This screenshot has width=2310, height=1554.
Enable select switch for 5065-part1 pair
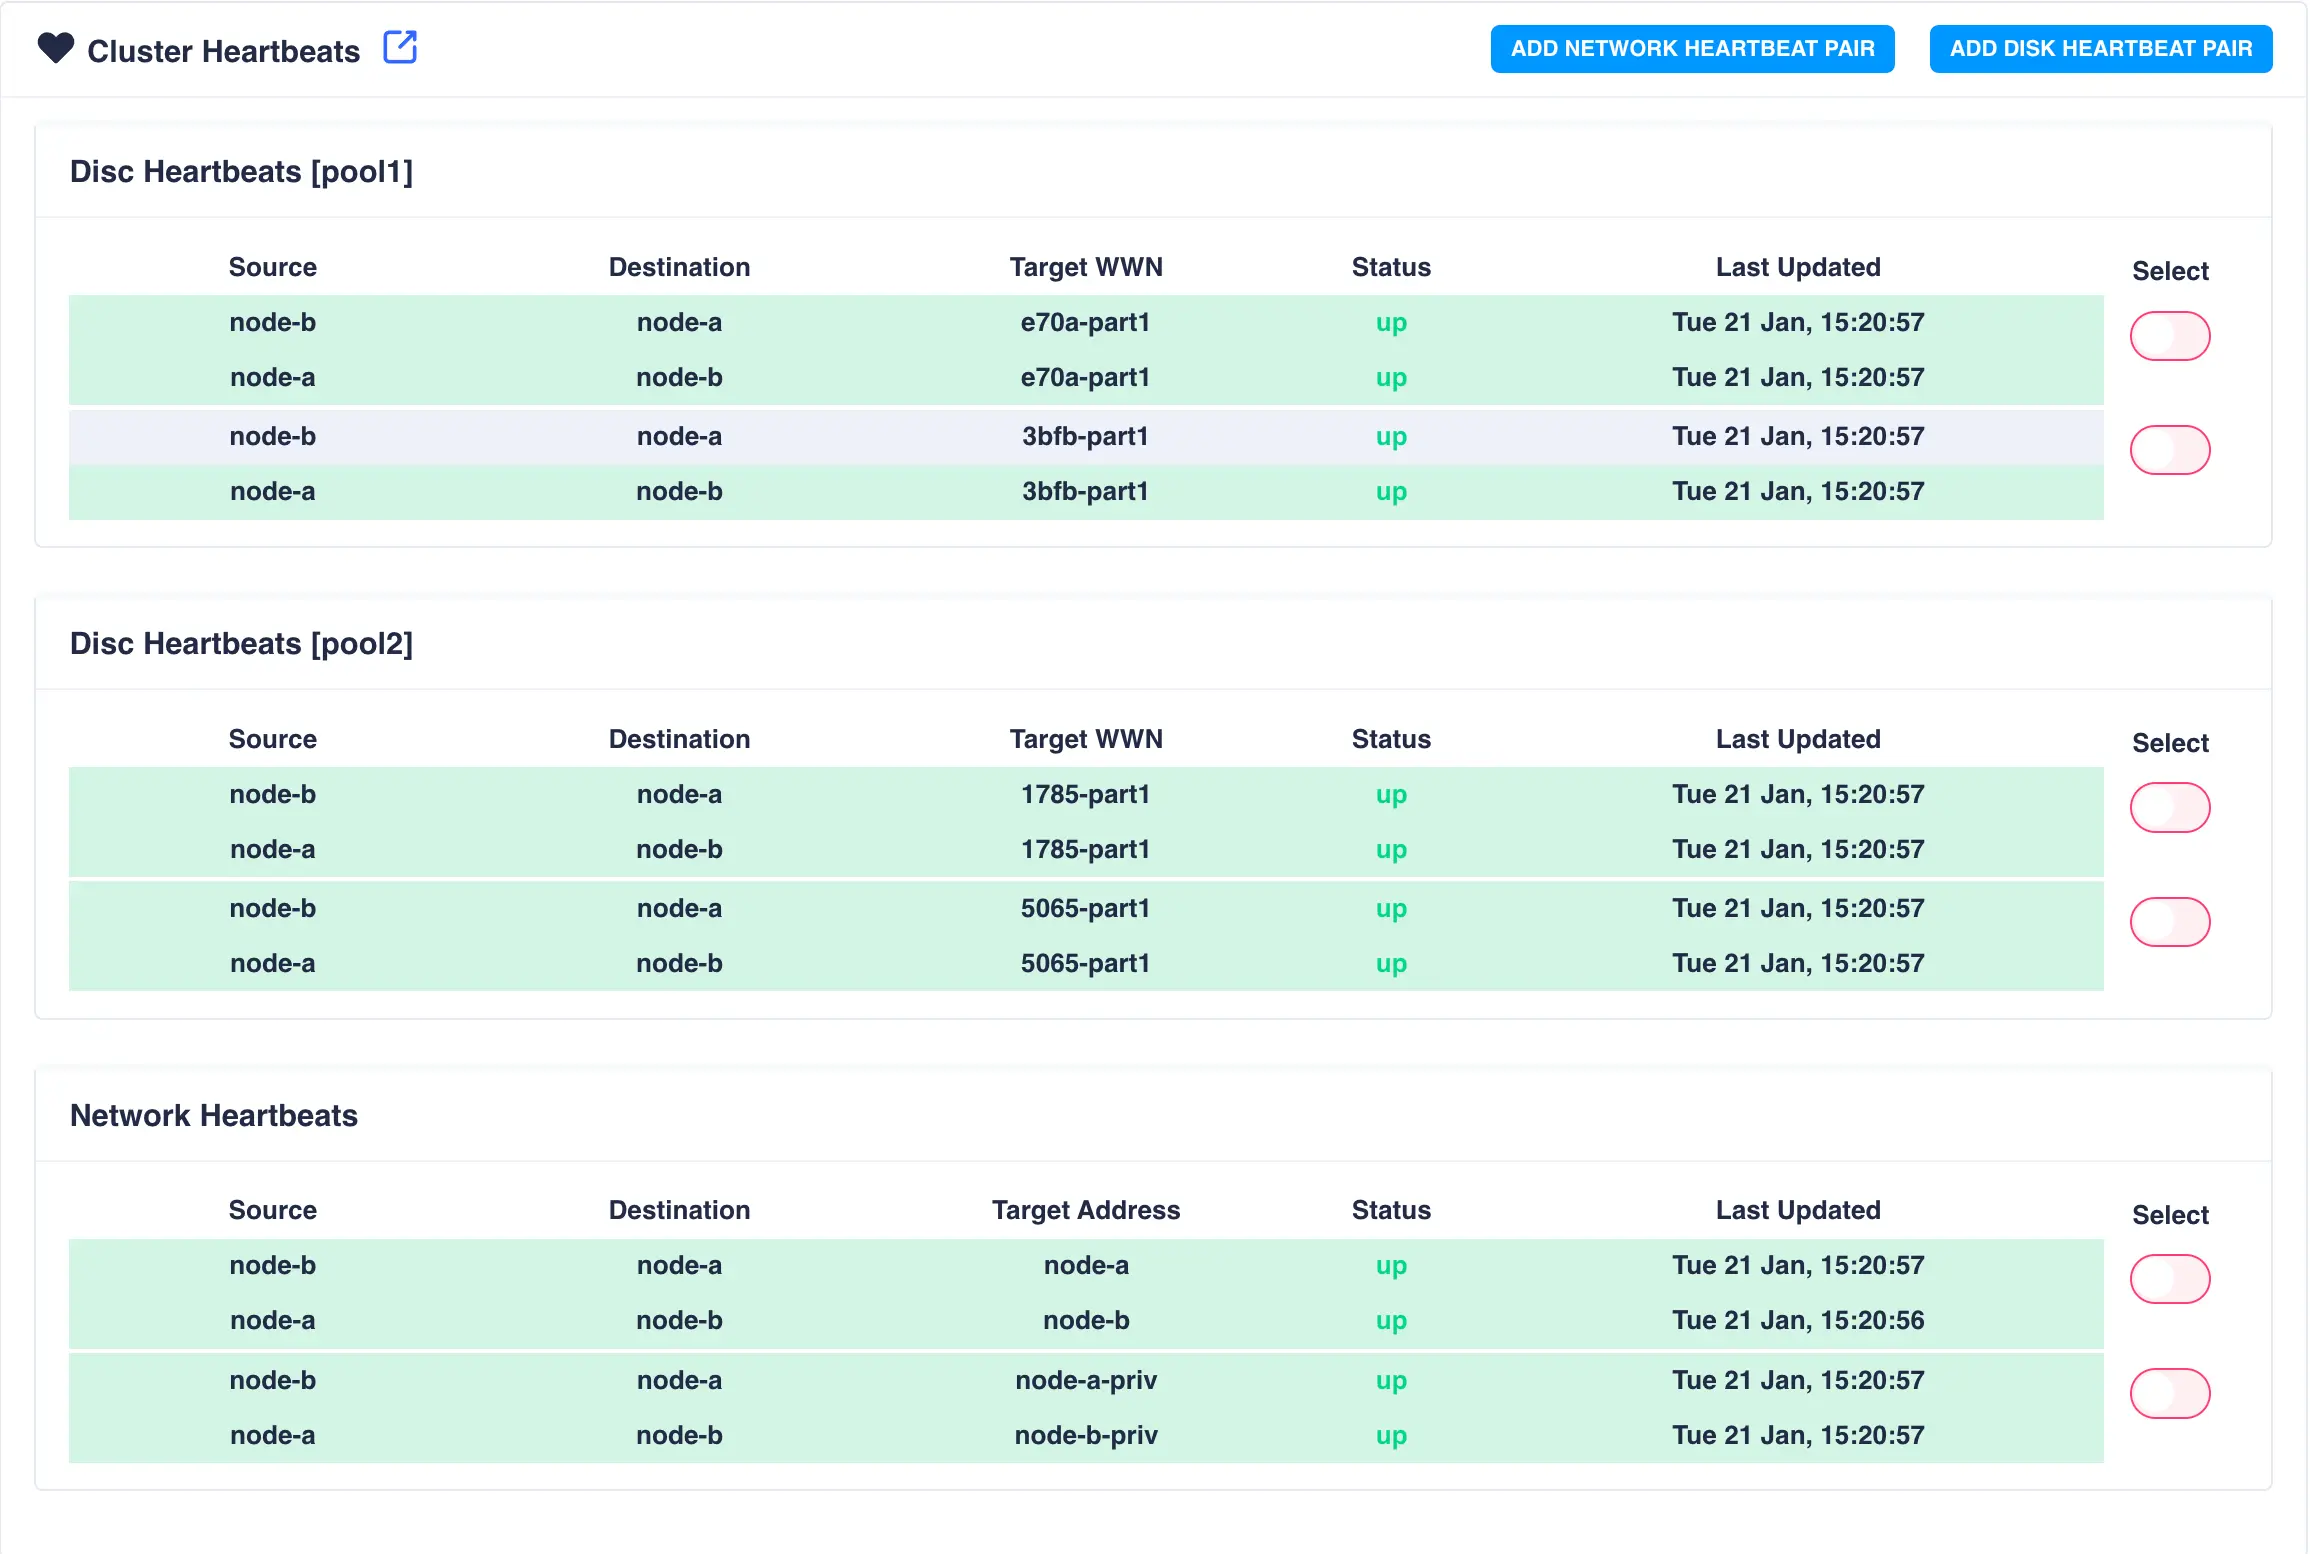tap(2169, 922)
